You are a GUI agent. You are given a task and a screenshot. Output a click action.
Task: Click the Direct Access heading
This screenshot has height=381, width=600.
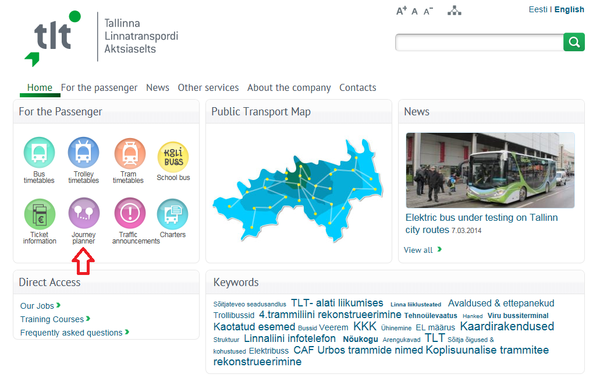(49, 282)
